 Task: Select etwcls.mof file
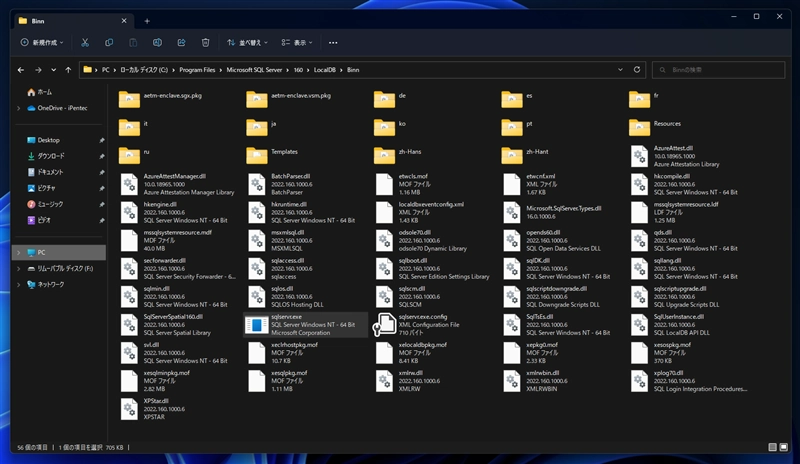pos(403,184)
